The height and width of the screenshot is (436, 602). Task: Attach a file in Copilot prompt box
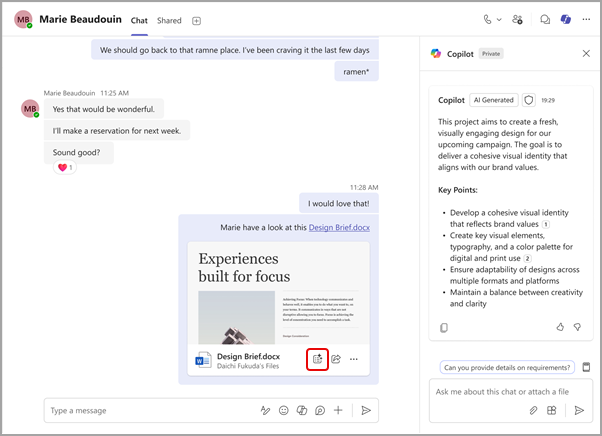click(x=533, y=410)
